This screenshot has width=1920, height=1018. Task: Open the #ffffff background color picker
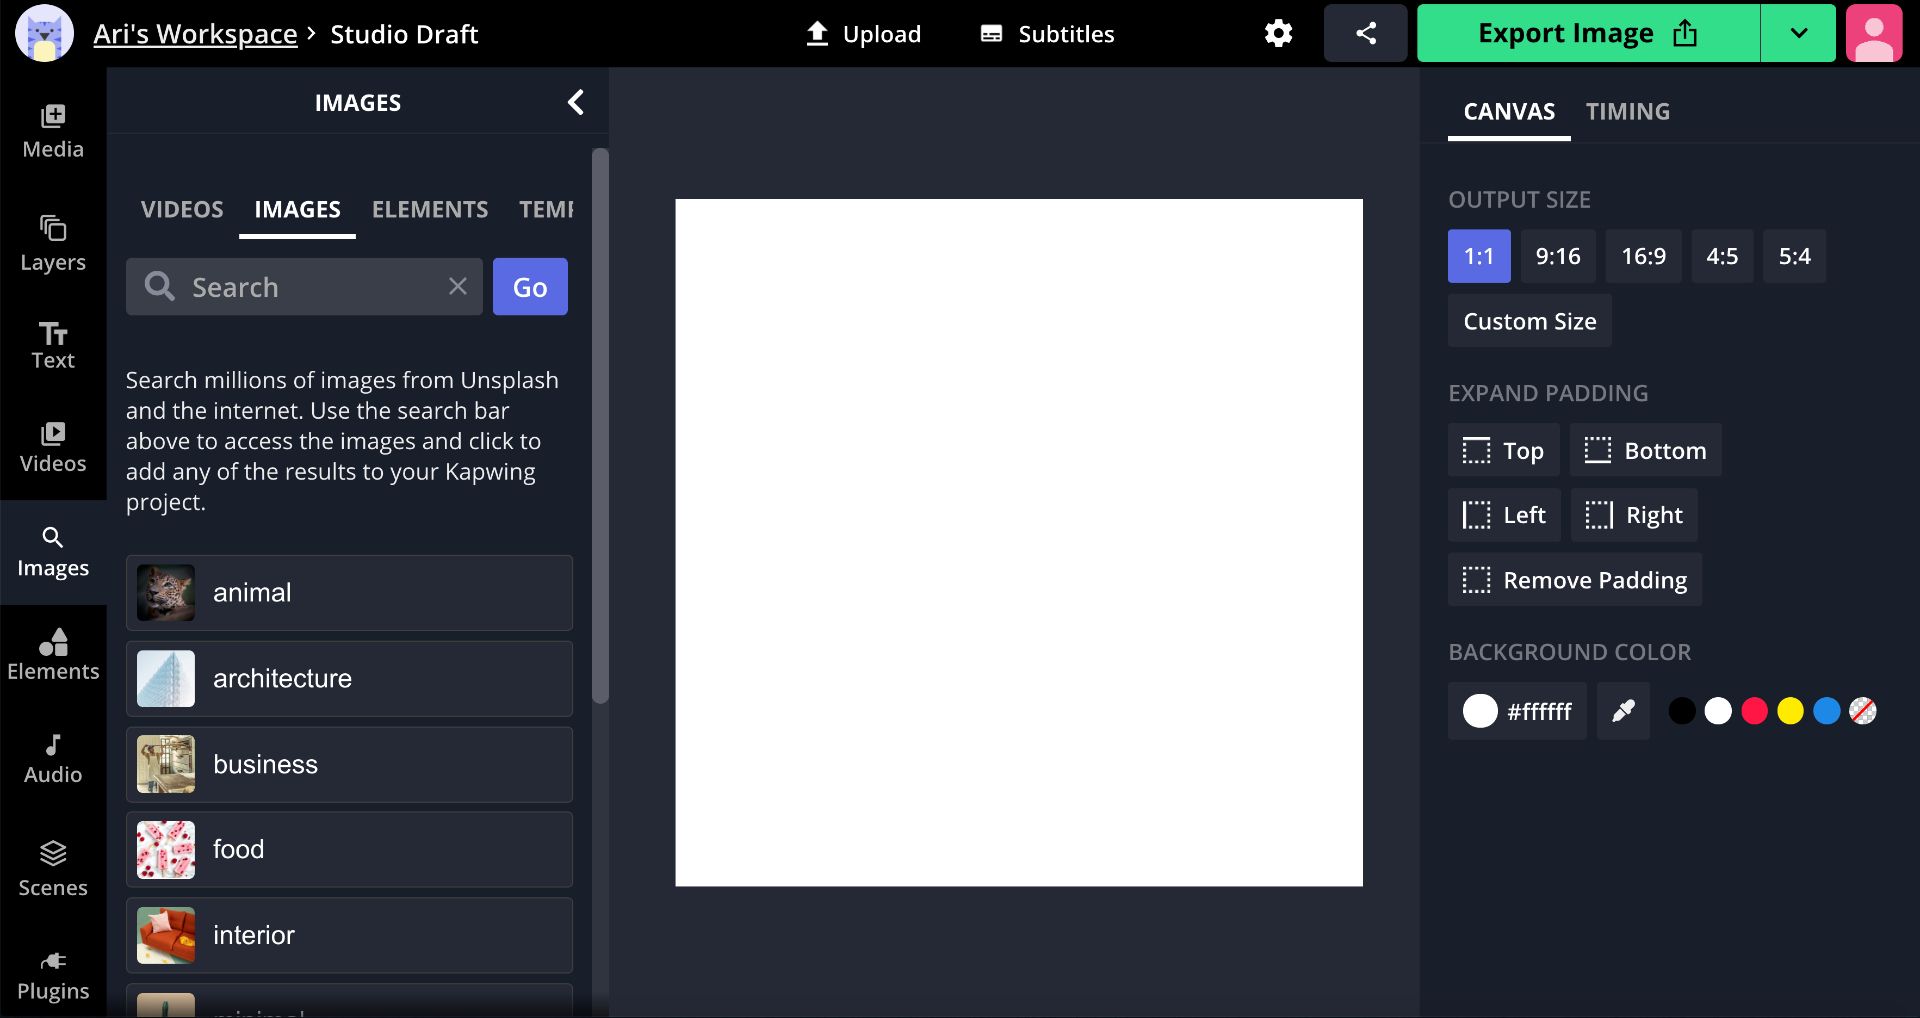tap(1517, 711)
